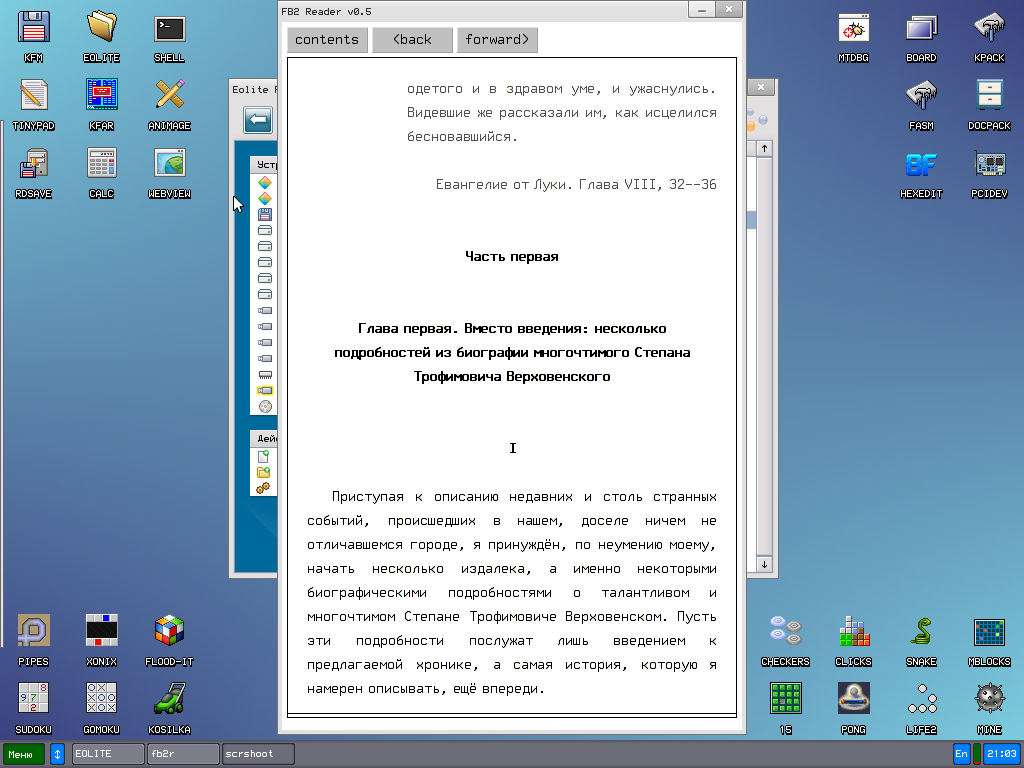Go to previous page with <back button
The height and width of the screenshot is (768, 1024).
412,40
